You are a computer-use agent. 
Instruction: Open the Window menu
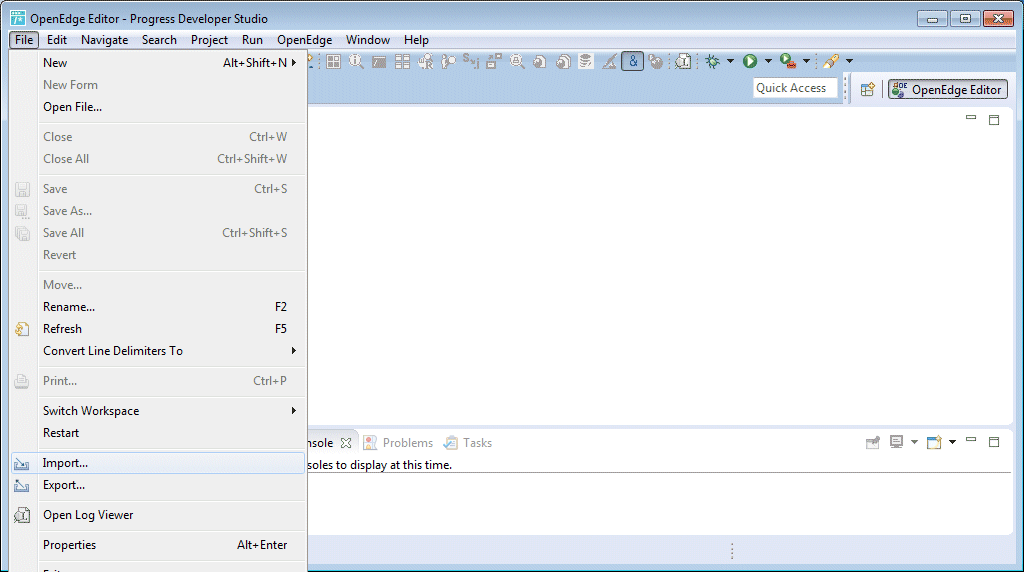point(368,40)
